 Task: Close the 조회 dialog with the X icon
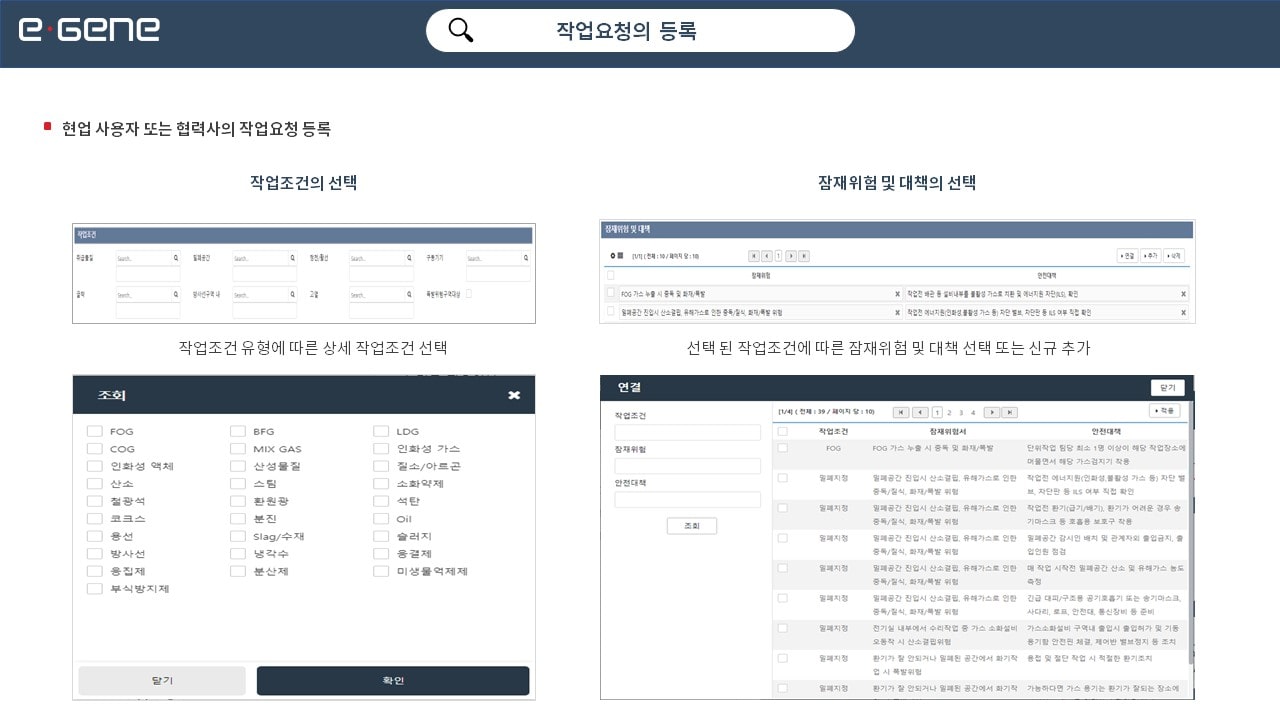click(x=514, y=395)
